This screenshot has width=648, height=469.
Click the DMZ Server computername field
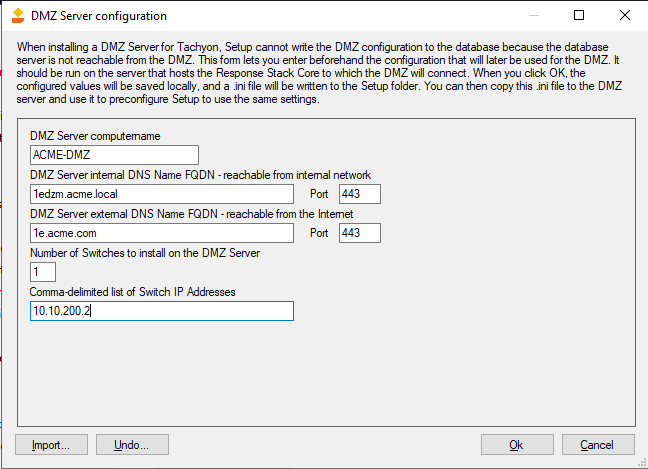pos(114,155)
